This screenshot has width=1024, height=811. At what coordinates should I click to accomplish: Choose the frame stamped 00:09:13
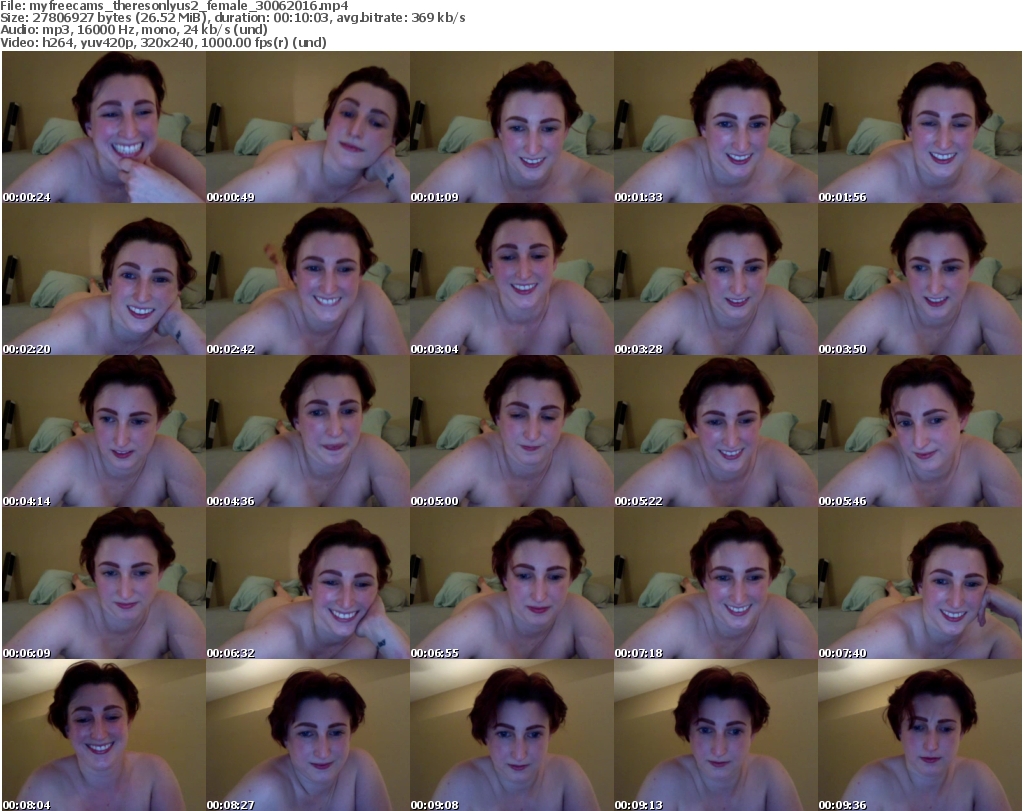(x=716, y=735)
